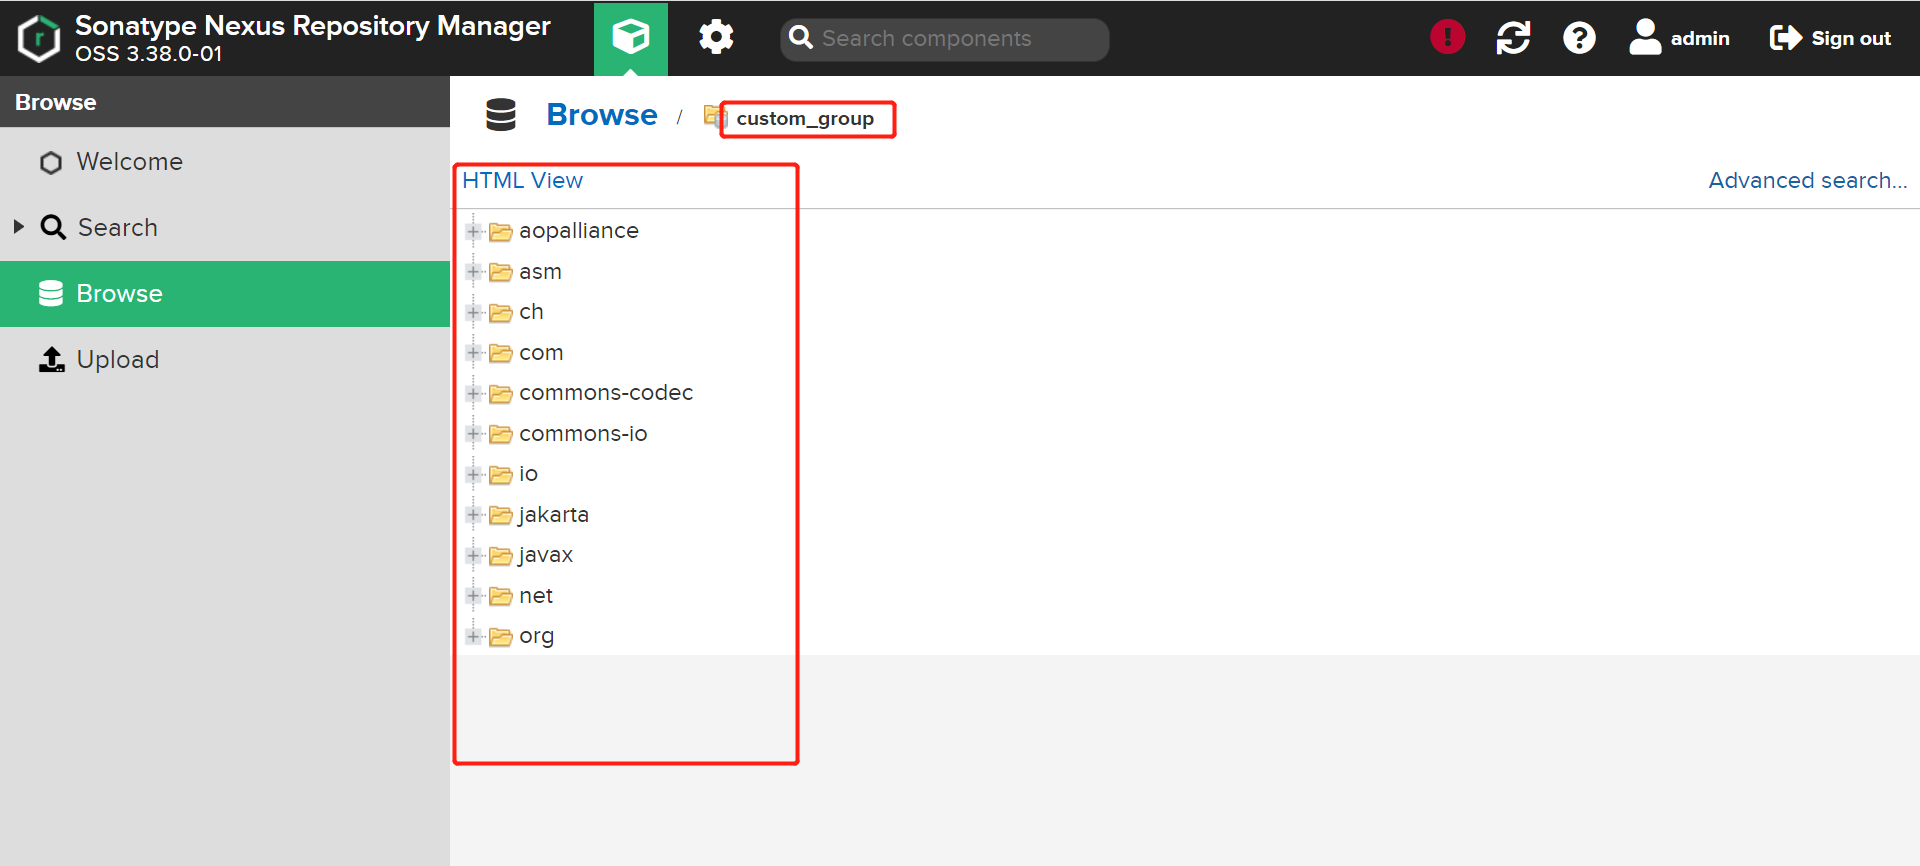Select the net tree item
Image resolution: width=1920 pixels, height=866 pixels.
click(536, 596)
